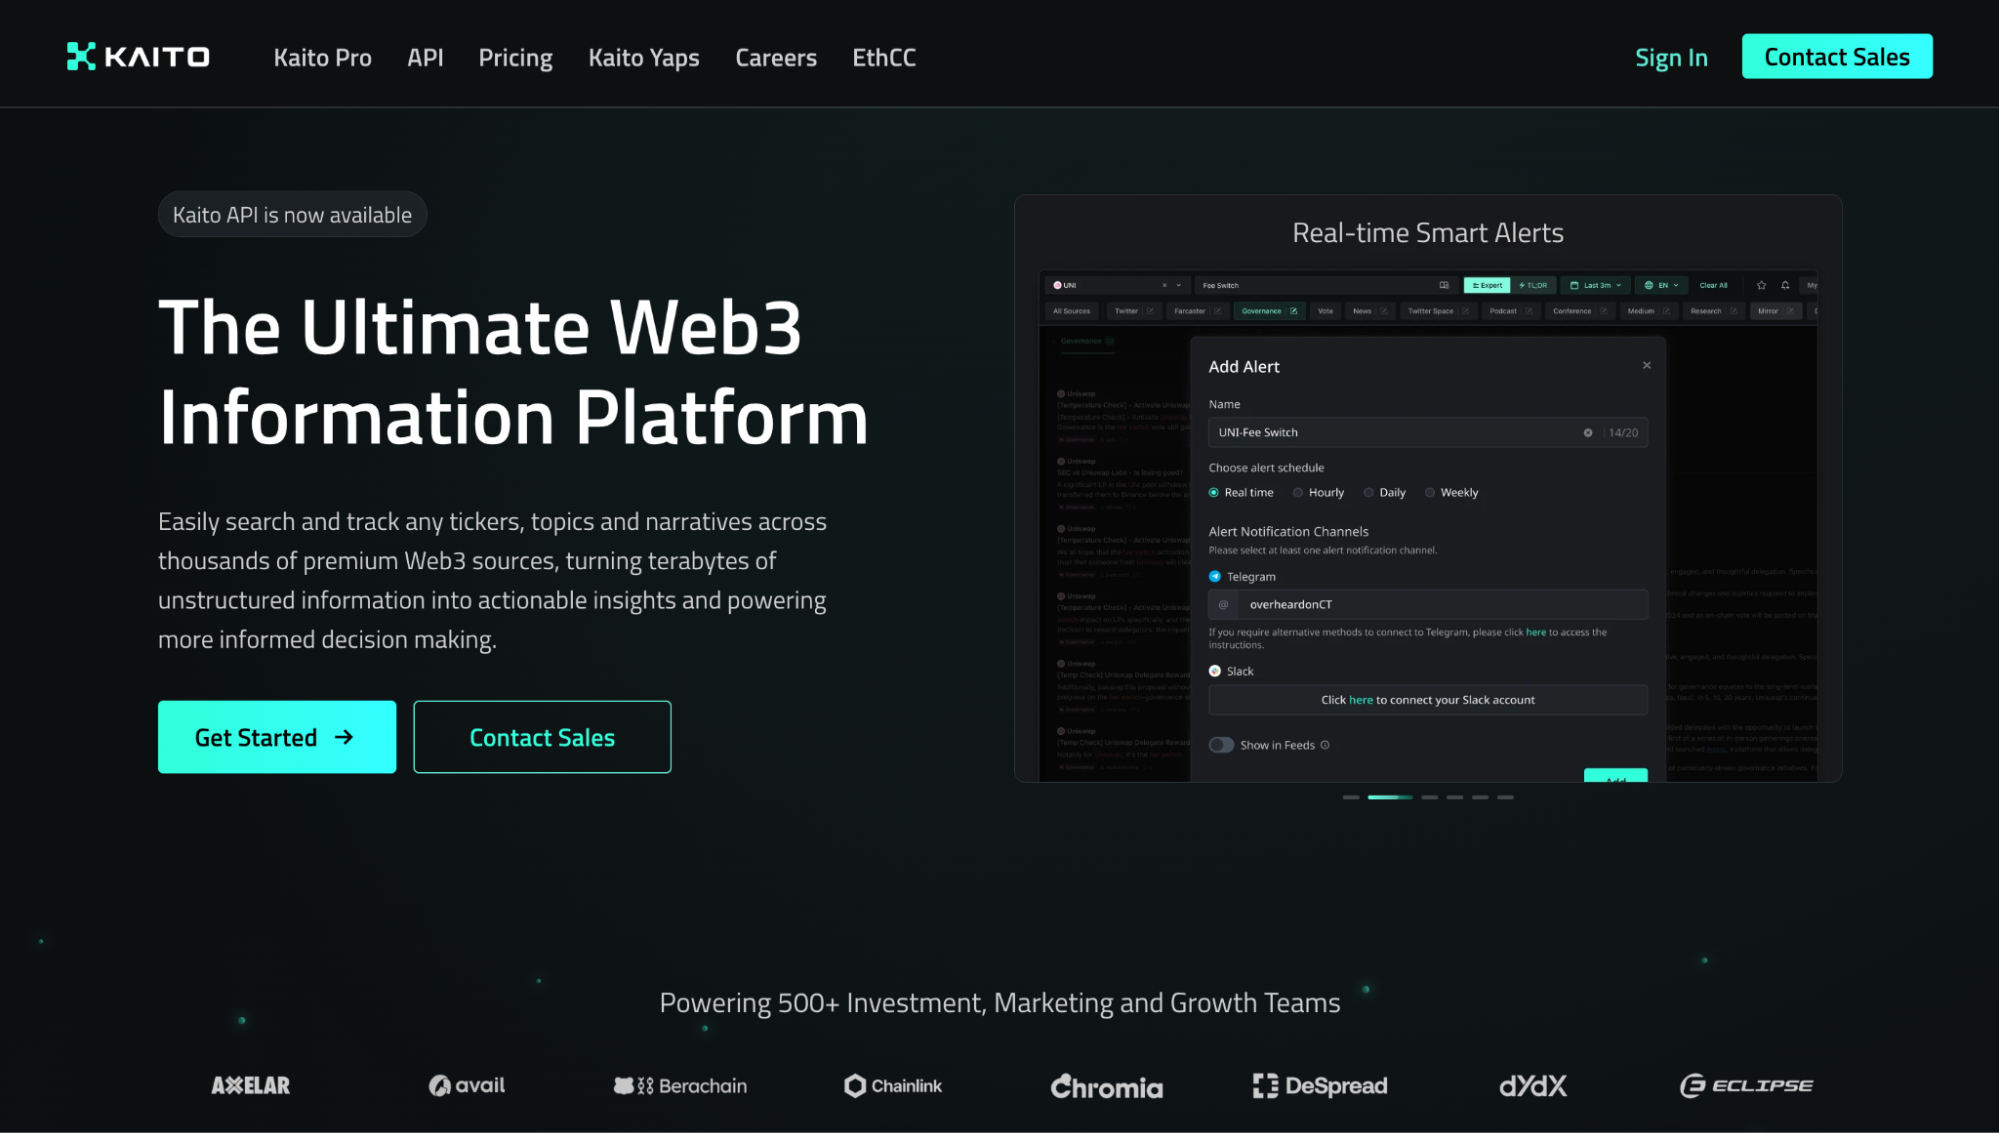
Task: Toggle the Show in Feeds switch
Action: click(x=1221, y=745)
